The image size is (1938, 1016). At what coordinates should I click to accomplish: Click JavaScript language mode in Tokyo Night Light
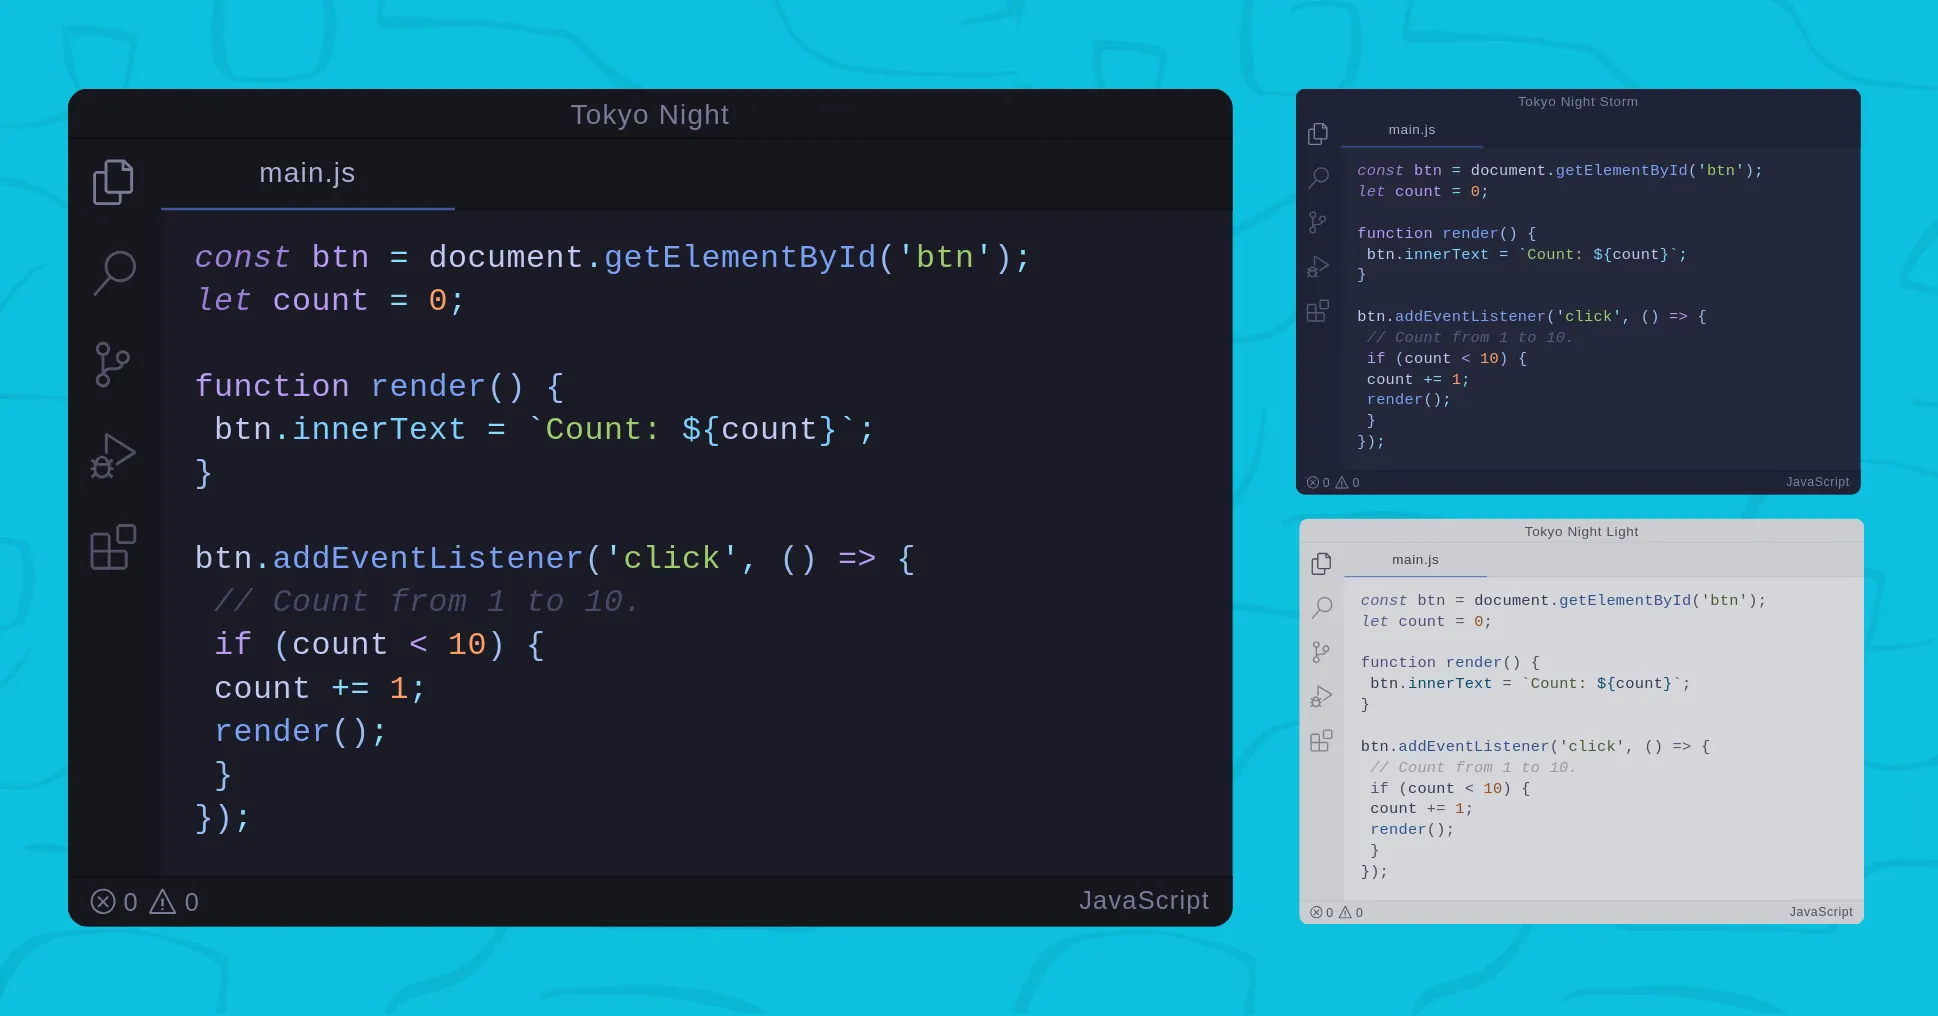click(x=1820, y=912)
